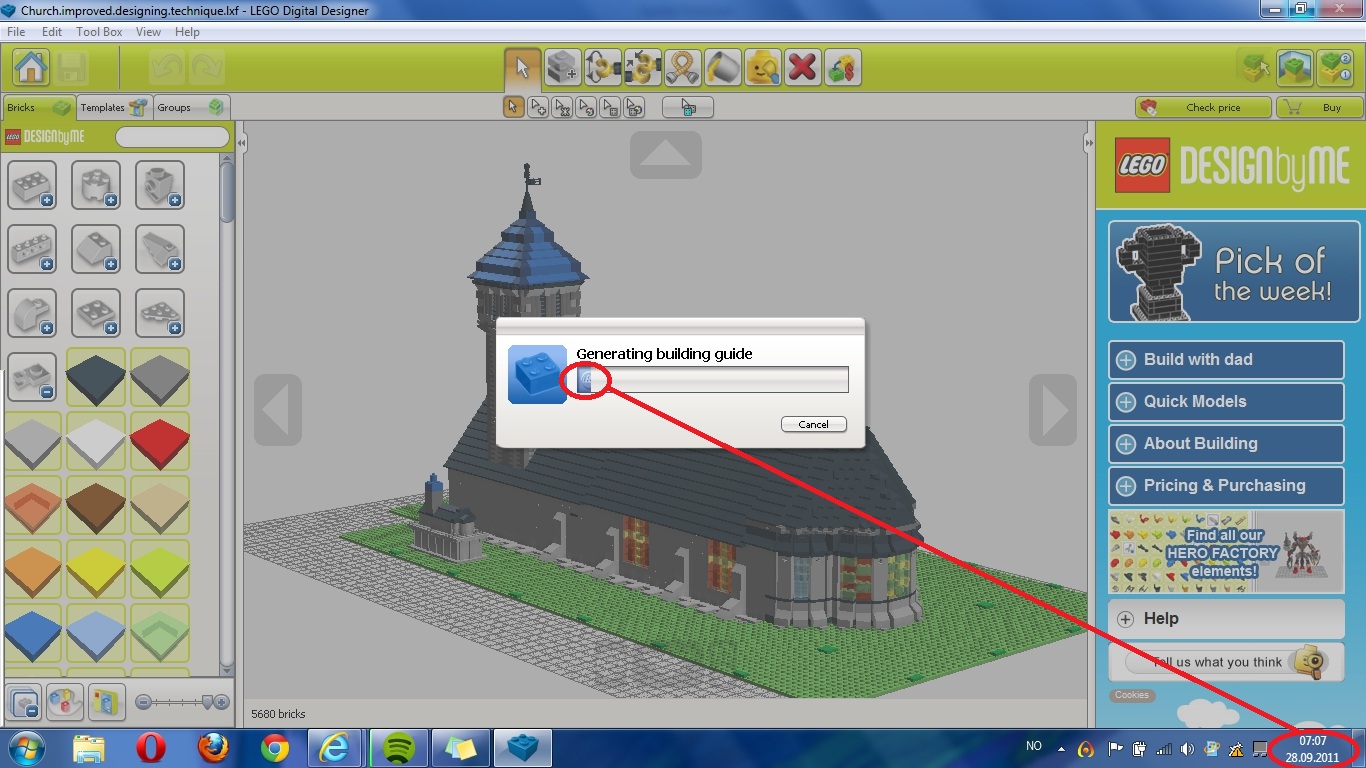Open the Hero Factory elements banner
The width and height of the screenshot is (1366, 768).
pos(1226,551)
